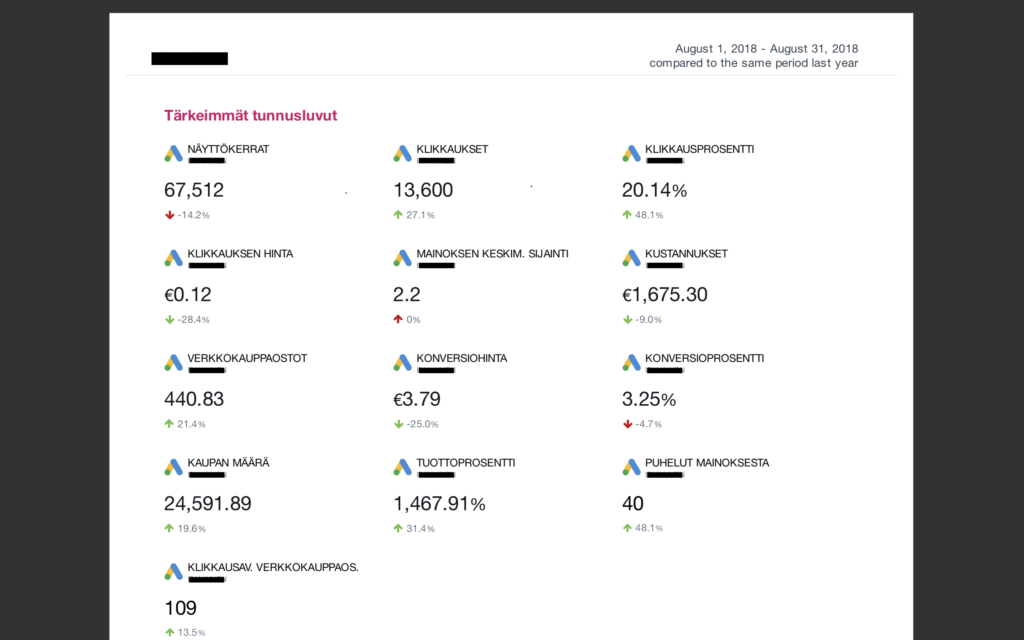Screen dimensions: 1024x640
Task: Click the Google Ads icon beside KLIKKAUKSEN HINTA
Action: coord(173,258)
